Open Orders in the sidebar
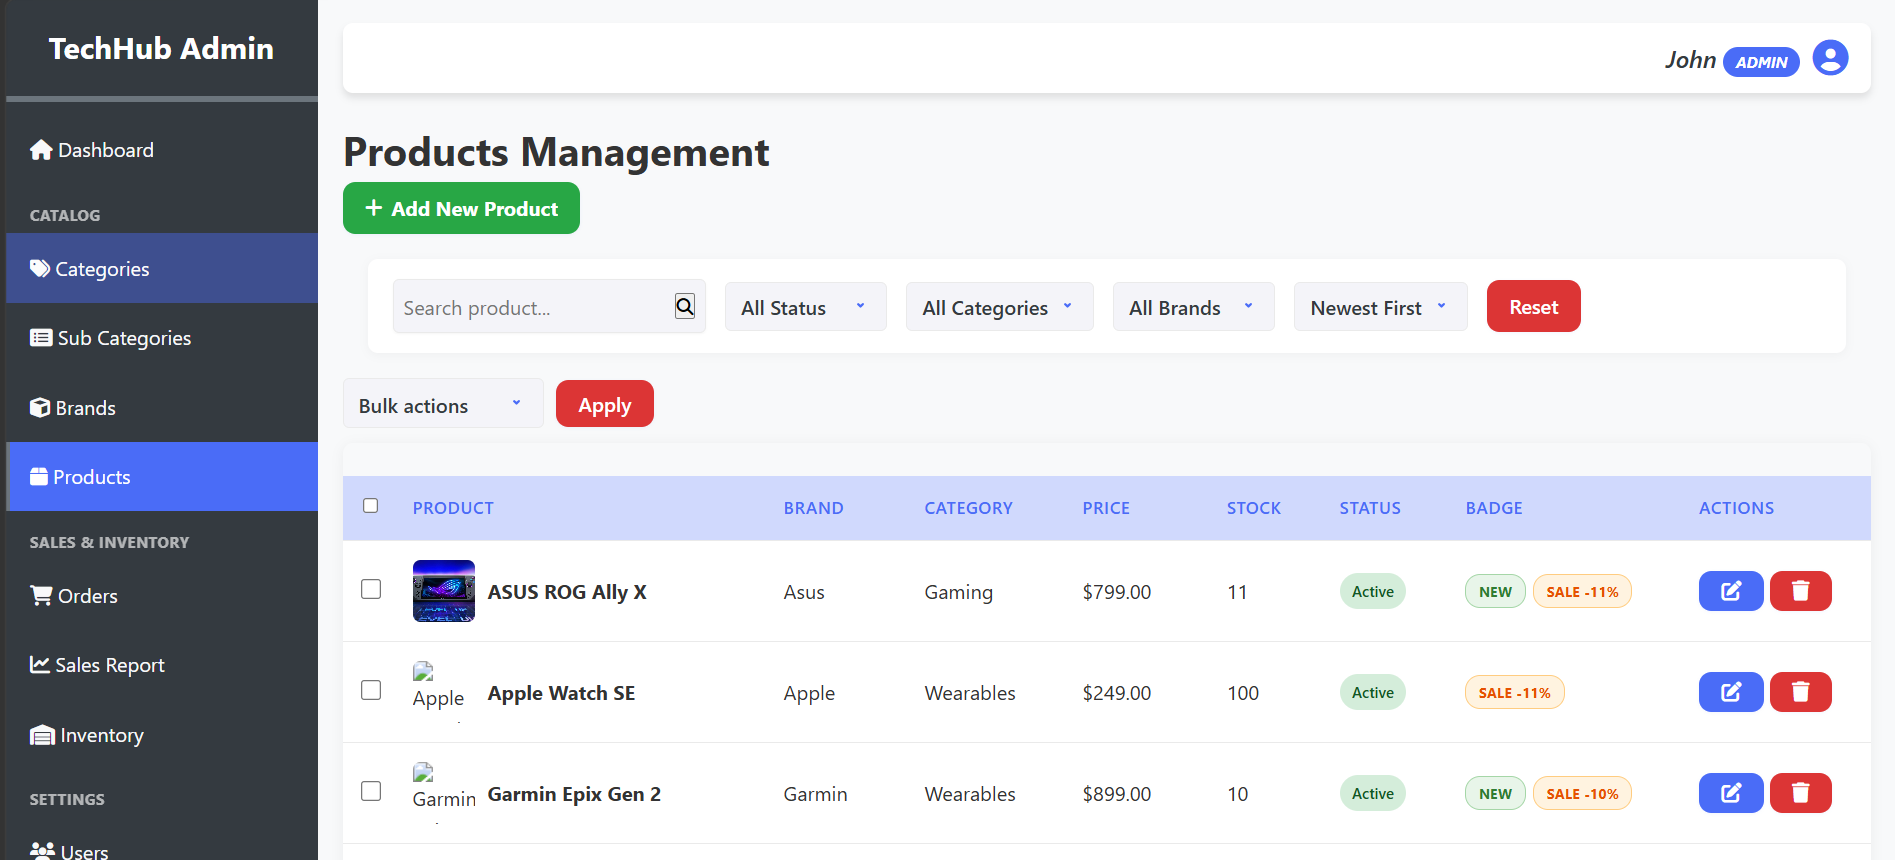The width and height of the screenshot is (1895, 860). click(x=162, y=595)
